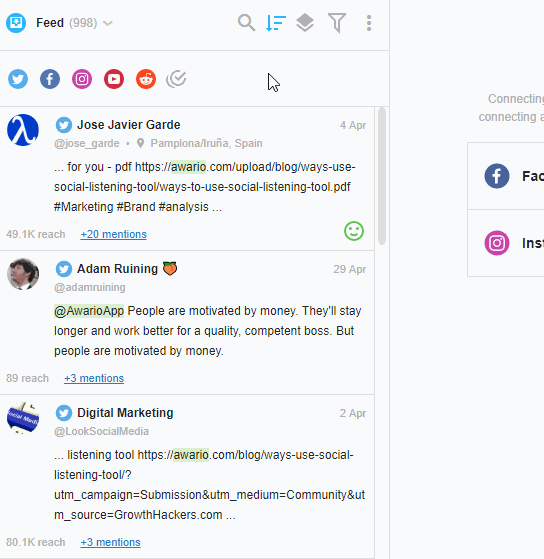Open the +20 mentions link

click(113, 234)
